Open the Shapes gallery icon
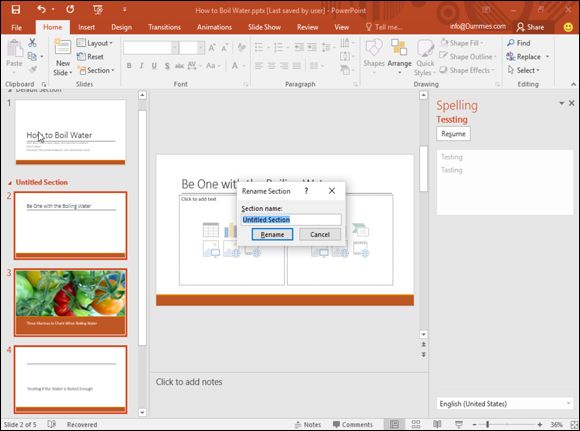Viewport: 580px width, 431px height. (374, 48)
